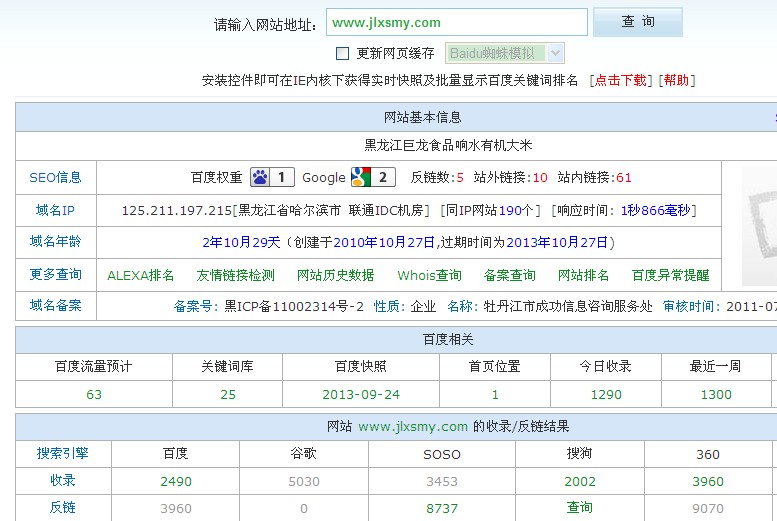This screenshot has width=777, height=521.
Task: Click the 反链数 value 5
Action: [x=460, y=177]
